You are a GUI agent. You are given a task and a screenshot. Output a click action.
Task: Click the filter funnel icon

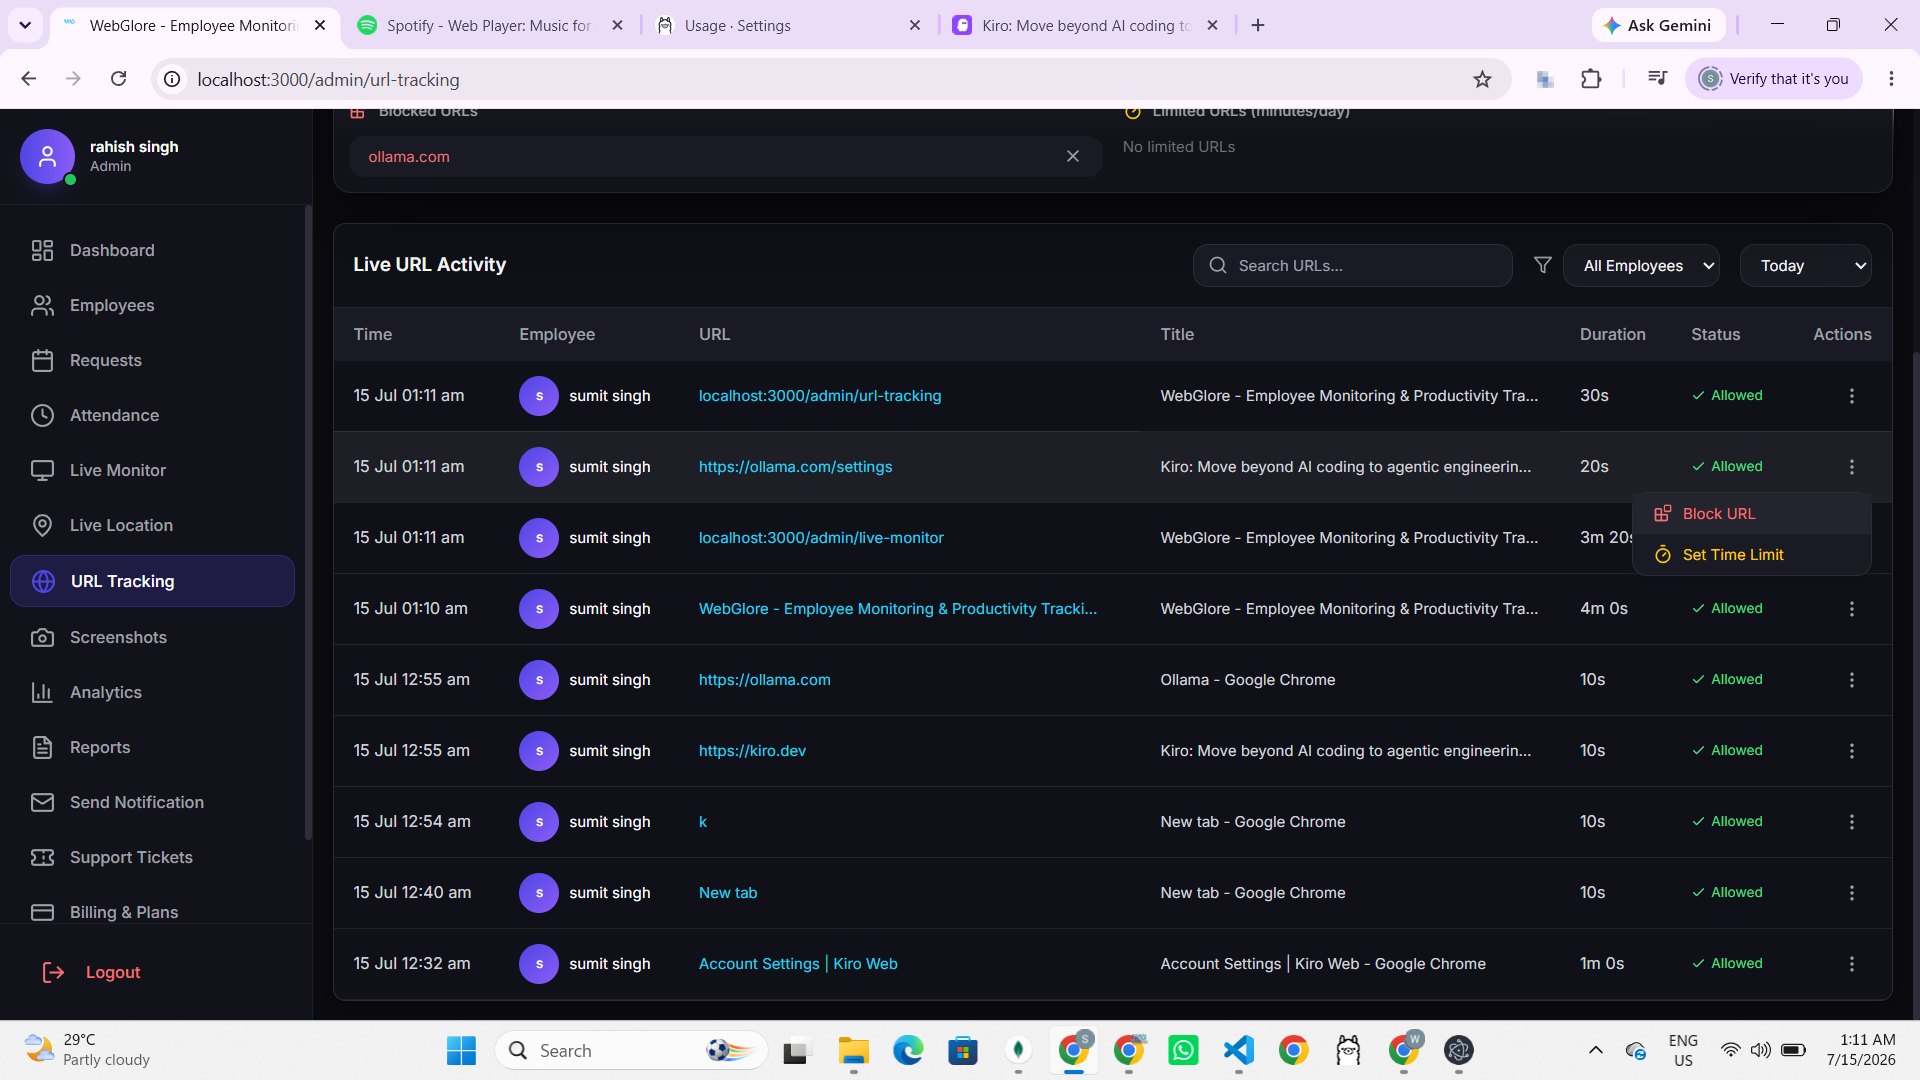point(1542,265)
